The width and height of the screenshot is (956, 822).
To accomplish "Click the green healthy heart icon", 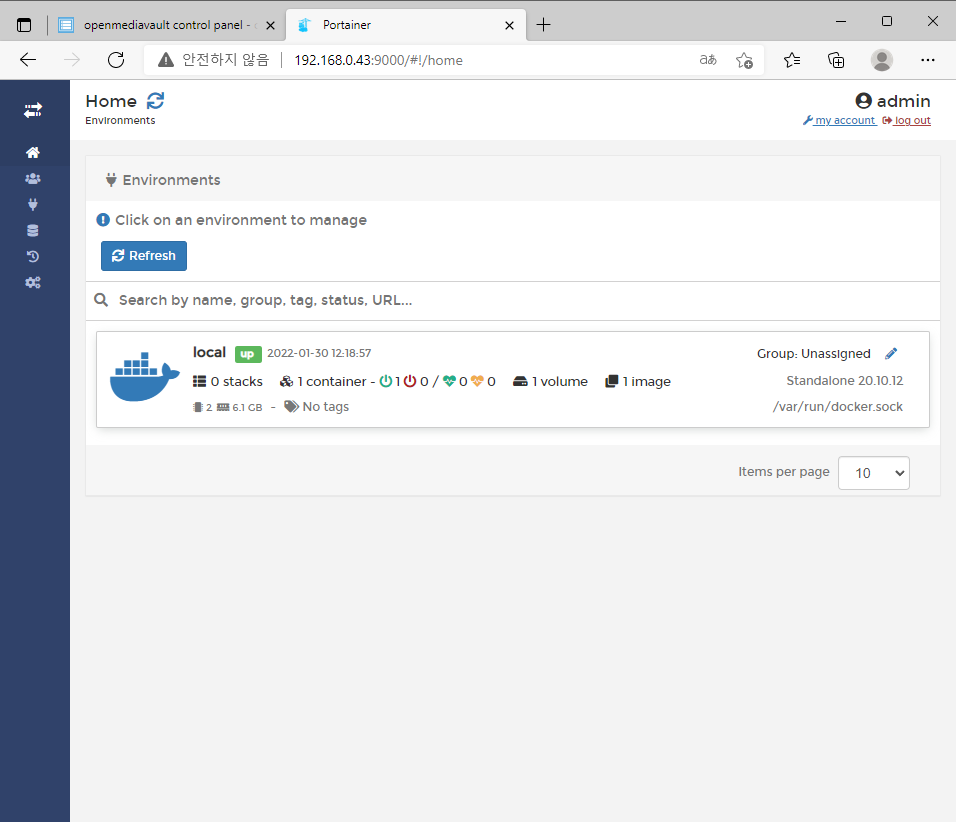I will [449, 381].
